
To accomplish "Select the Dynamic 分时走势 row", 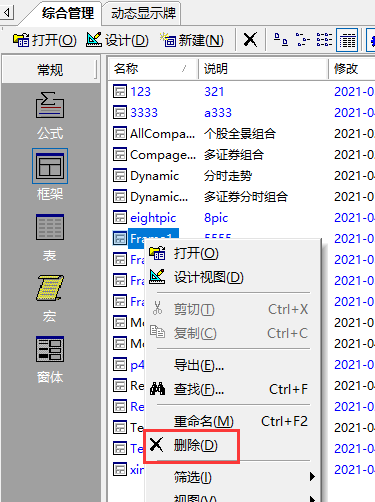I will pyautogui.click(x=243, y=176).
